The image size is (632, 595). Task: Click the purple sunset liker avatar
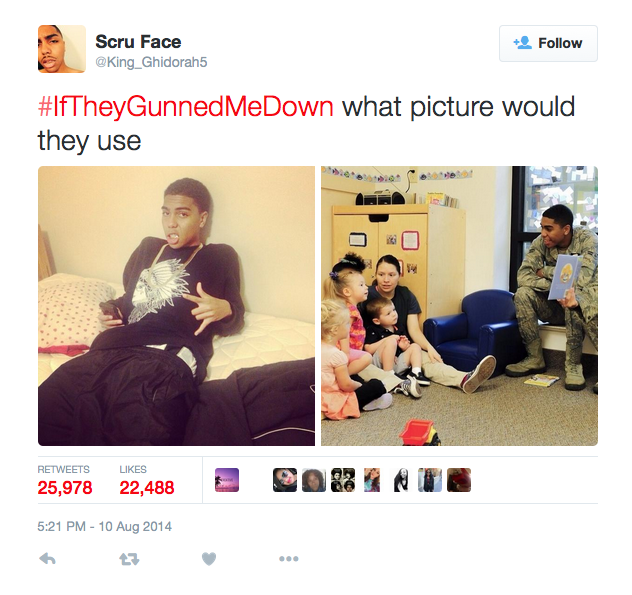click(x=227, y=480)
